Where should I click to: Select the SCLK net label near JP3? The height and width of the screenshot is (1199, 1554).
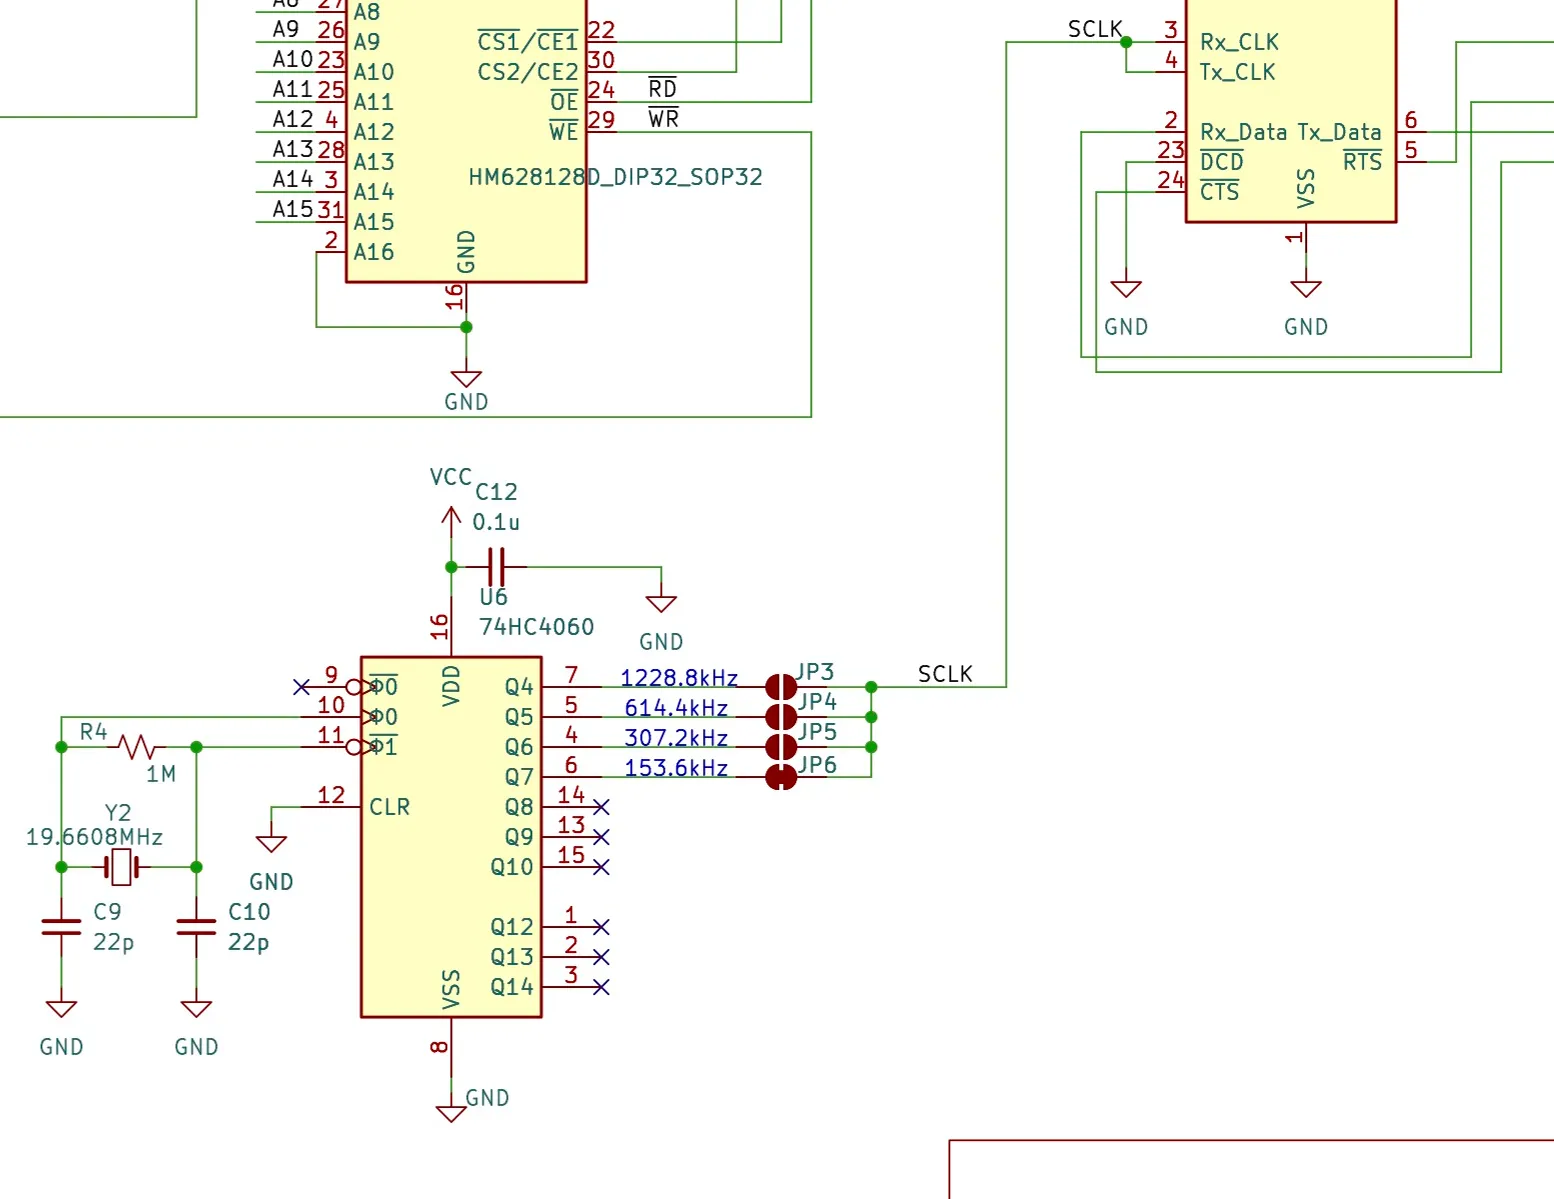[945, 674]
